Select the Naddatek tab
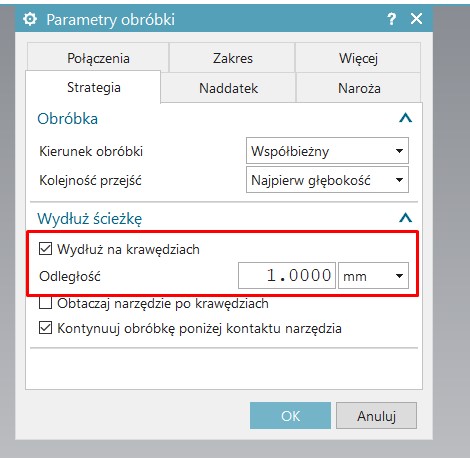 [228, 88]
